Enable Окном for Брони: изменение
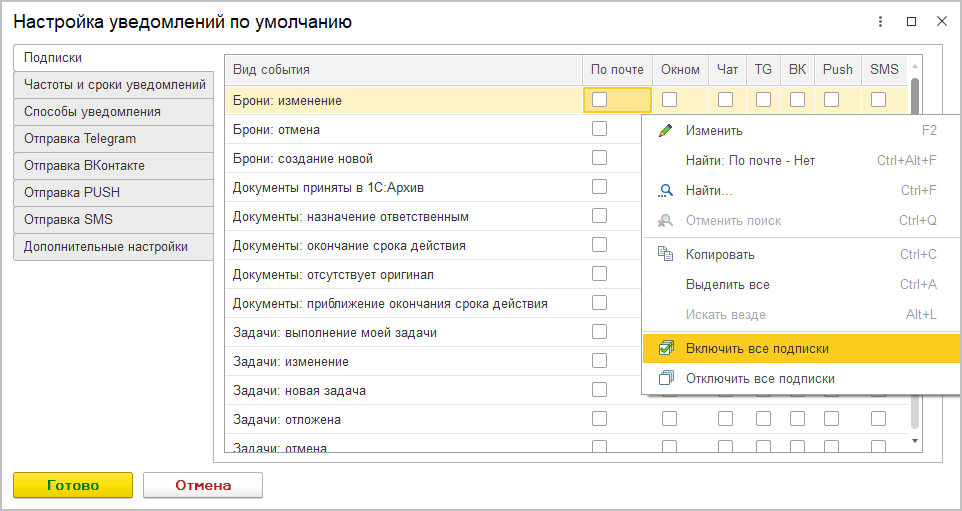Image resolution: width=962 pixels, height=511 pixels. click(670, 100)
